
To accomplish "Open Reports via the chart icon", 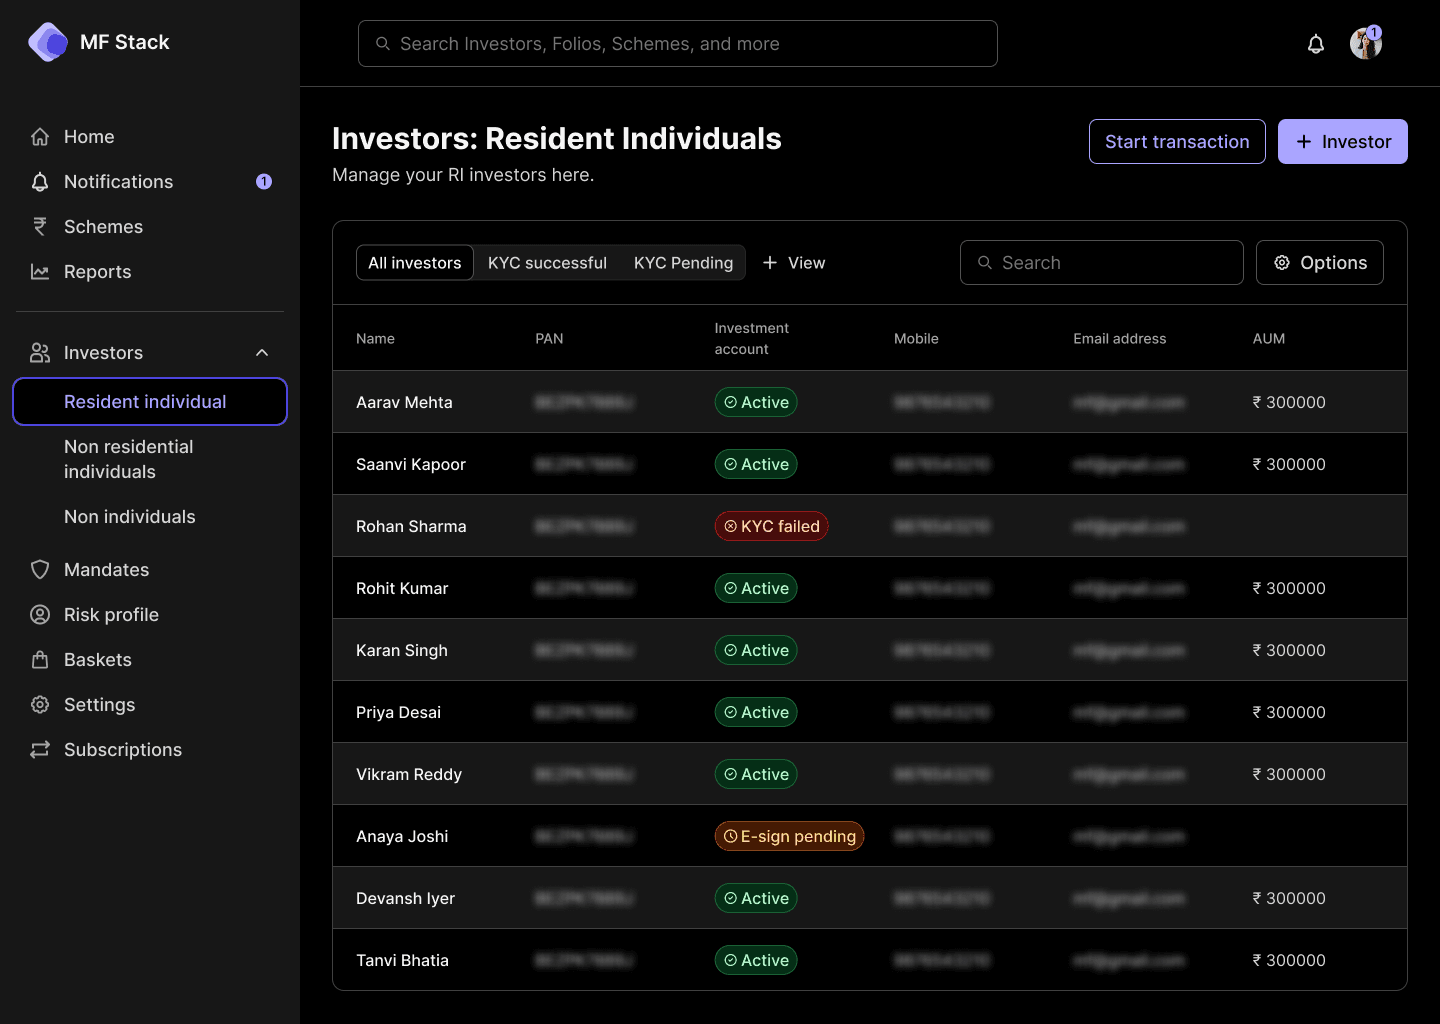I will coord(40,271).
